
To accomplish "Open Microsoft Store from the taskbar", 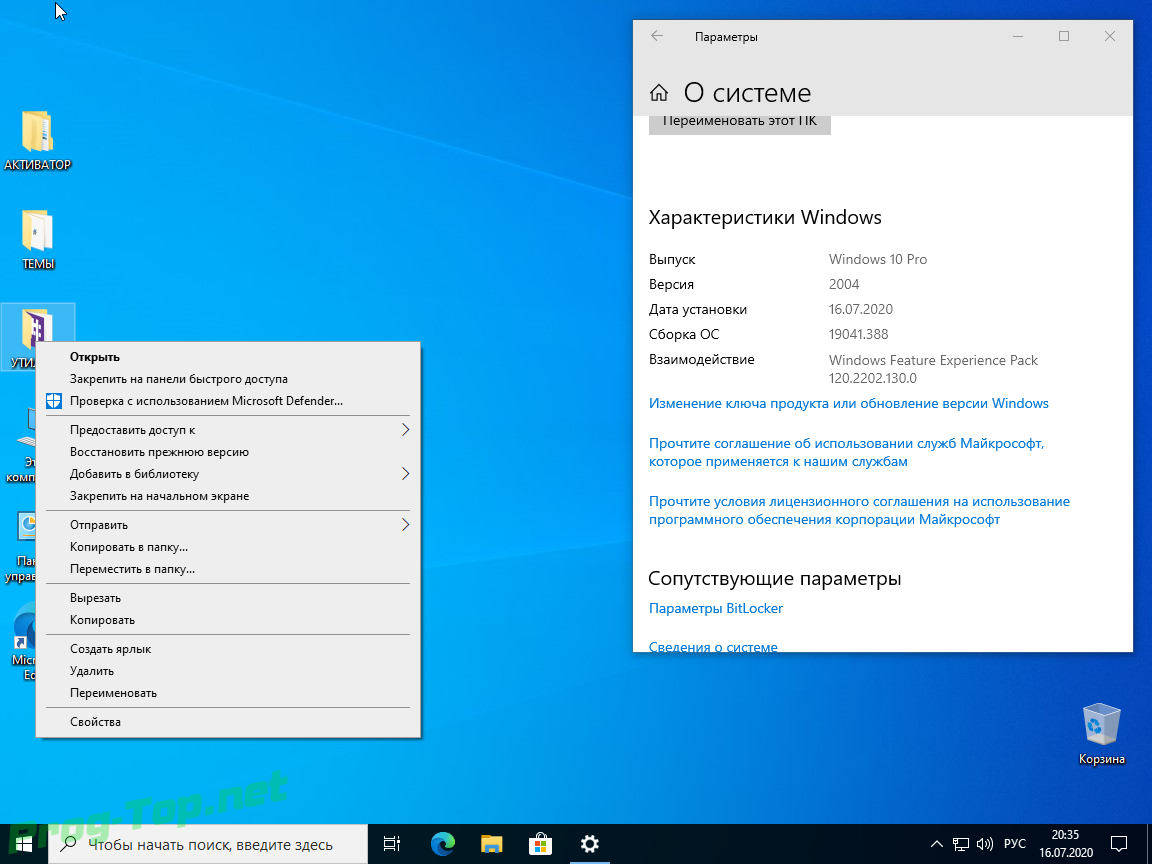I will tap(540, 844).
